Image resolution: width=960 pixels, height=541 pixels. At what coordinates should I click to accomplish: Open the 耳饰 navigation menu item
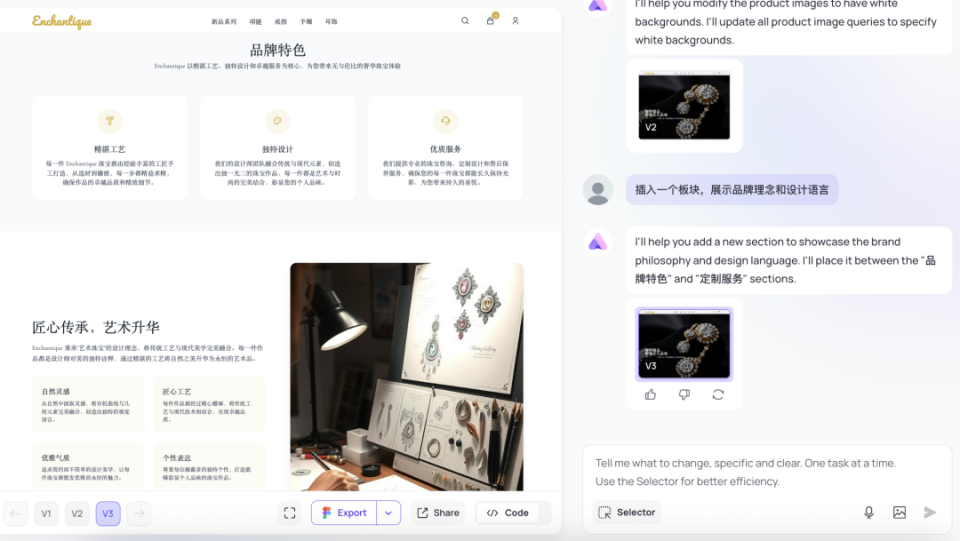331,21
